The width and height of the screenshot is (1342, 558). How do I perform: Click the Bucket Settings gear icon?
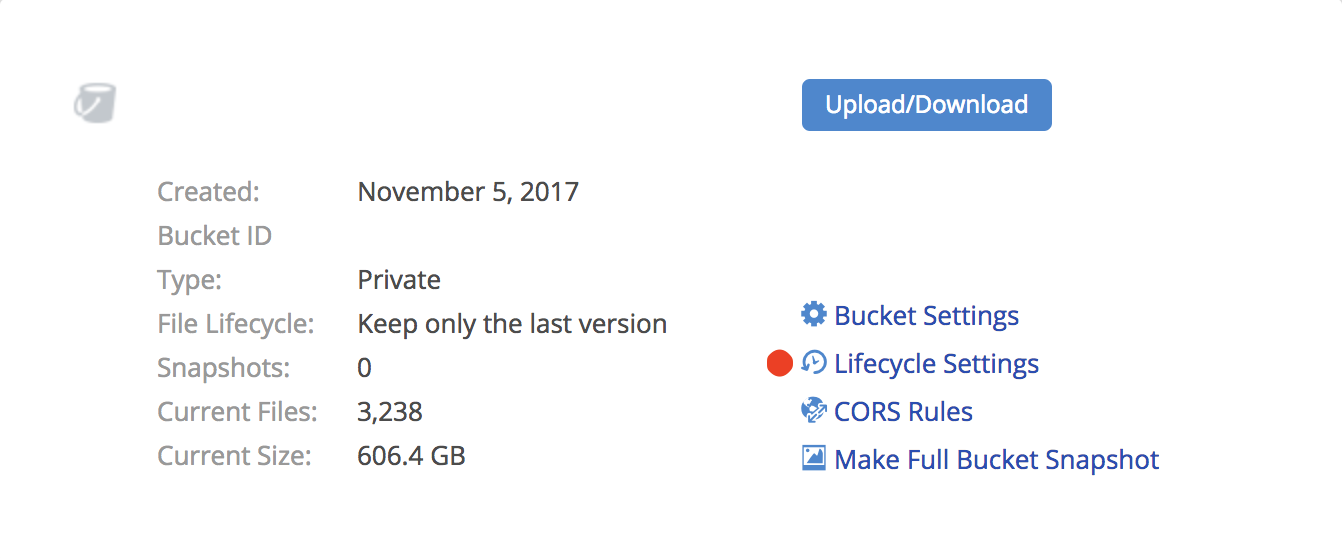pos(814,315)
